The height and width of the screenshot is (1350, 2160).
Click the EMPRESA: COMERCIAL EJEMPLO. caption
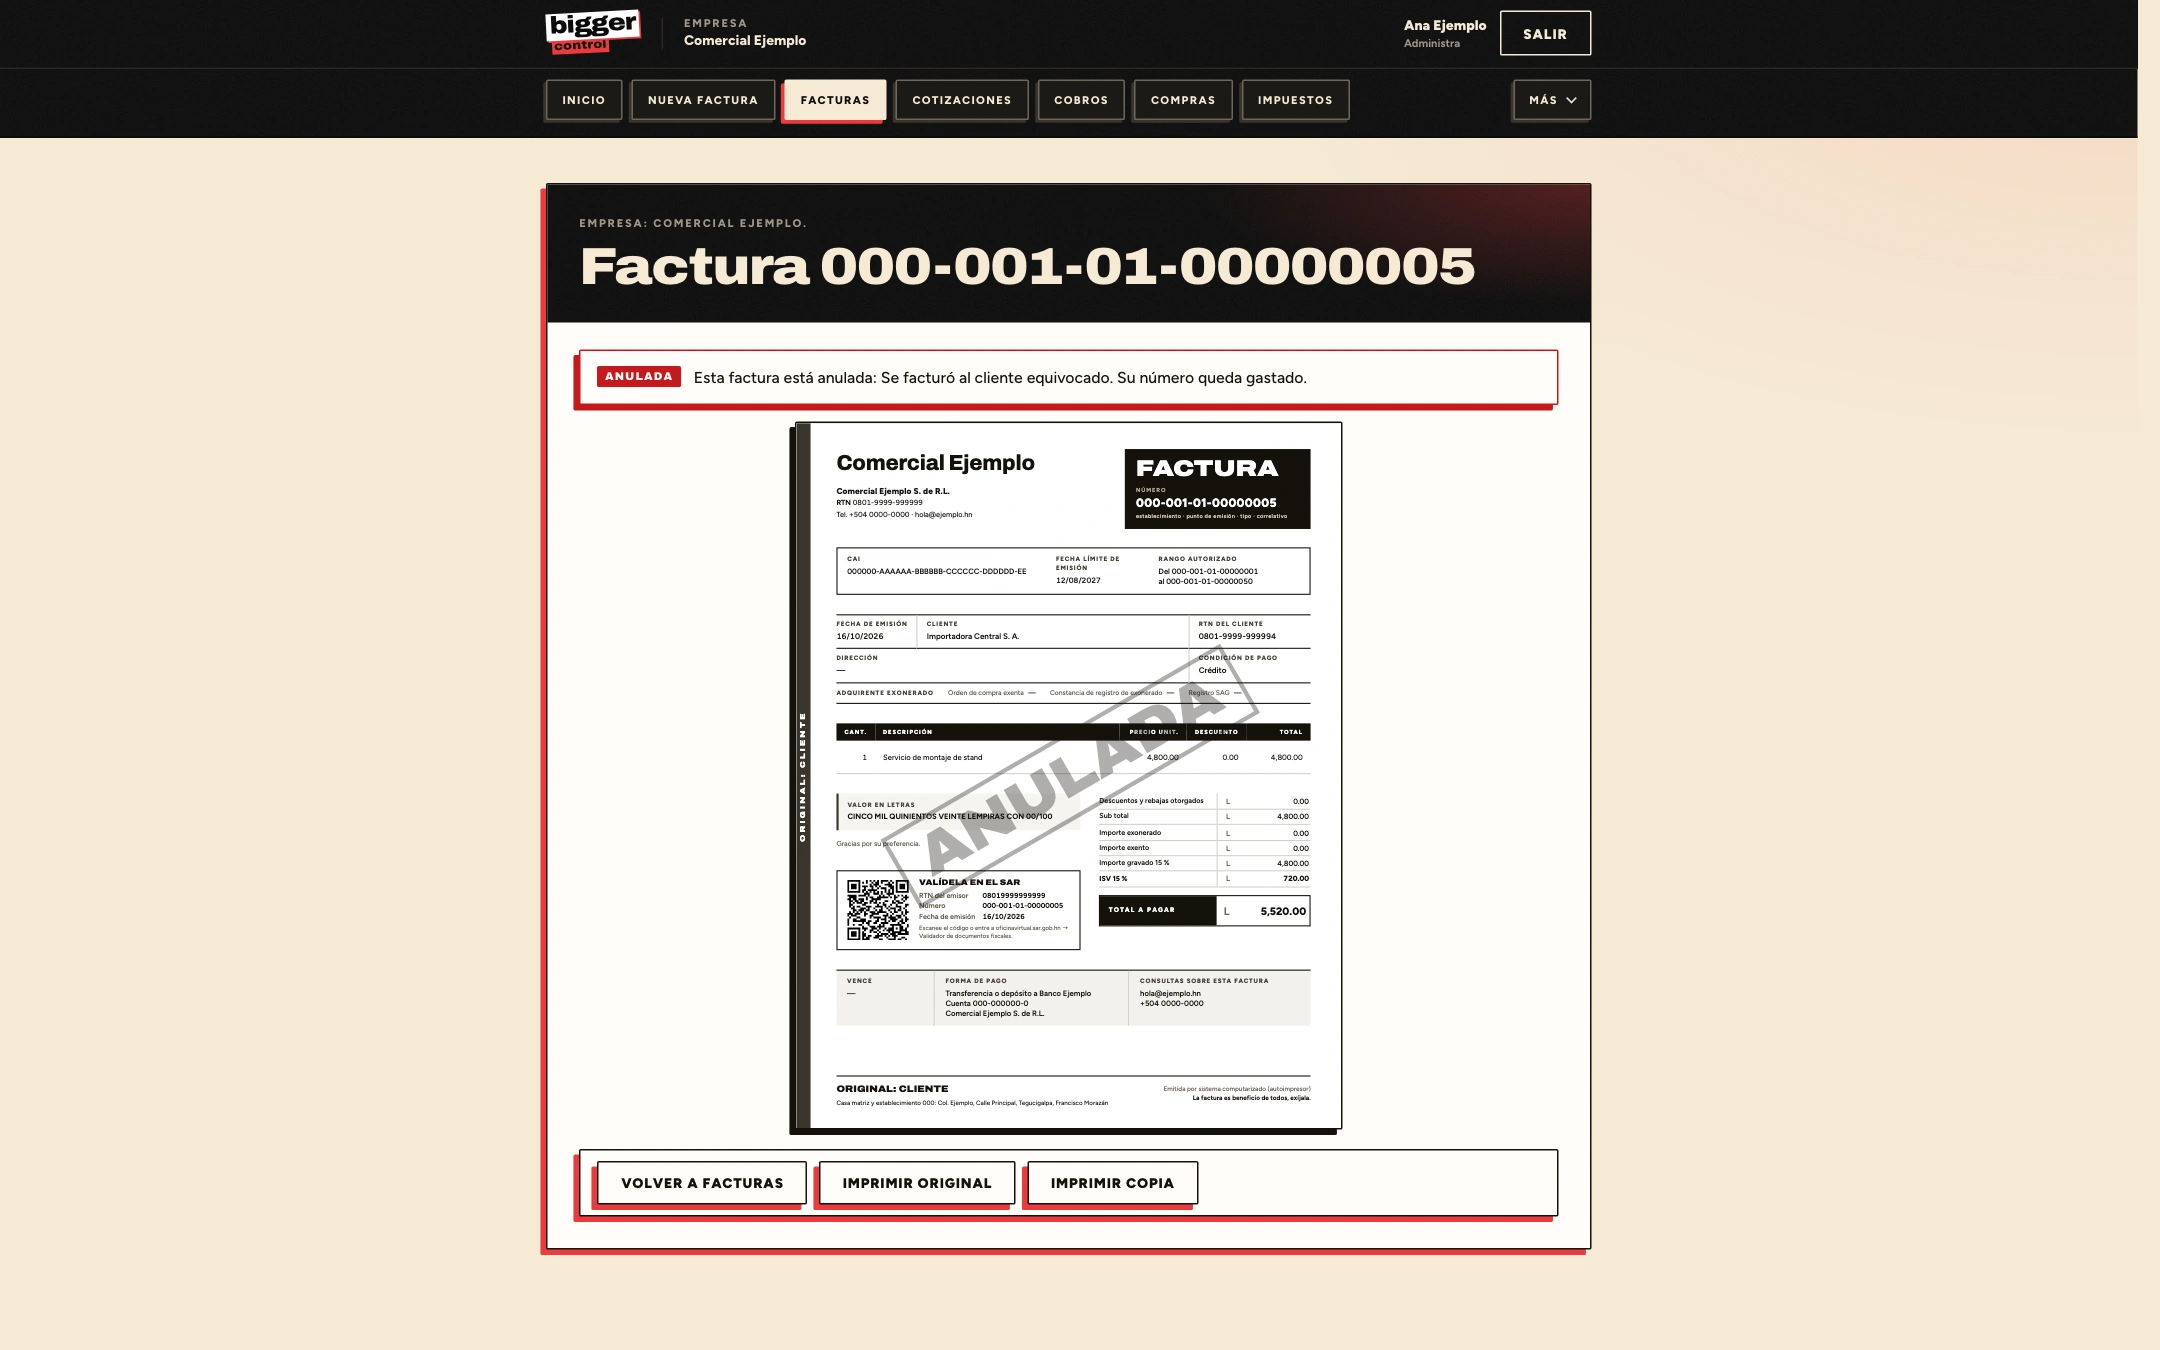point(692,223)
